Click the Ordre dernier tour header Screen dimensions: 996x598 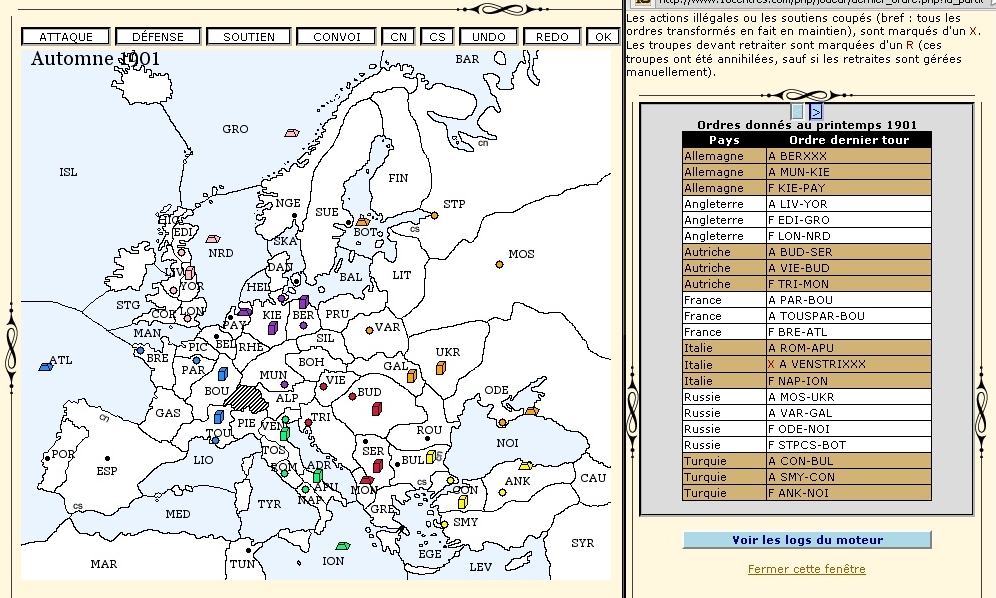849,140
